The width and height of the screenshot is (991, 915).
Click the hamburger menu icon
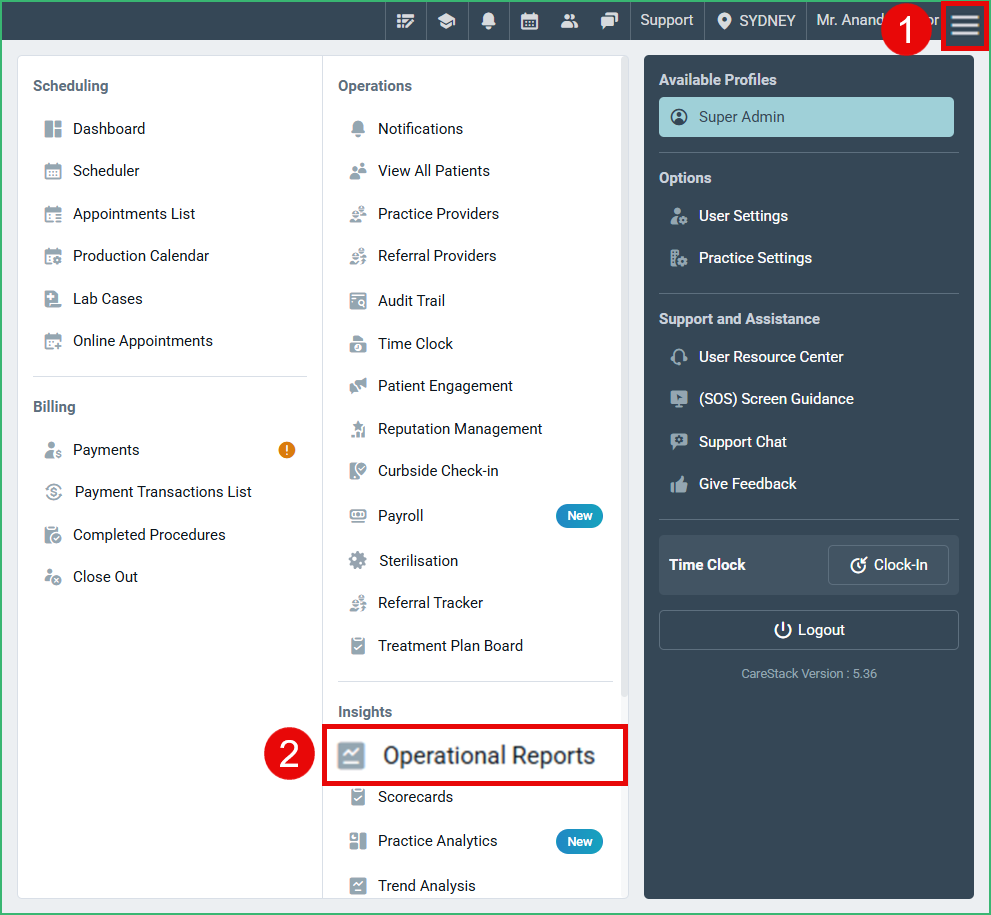pos(964,25)
